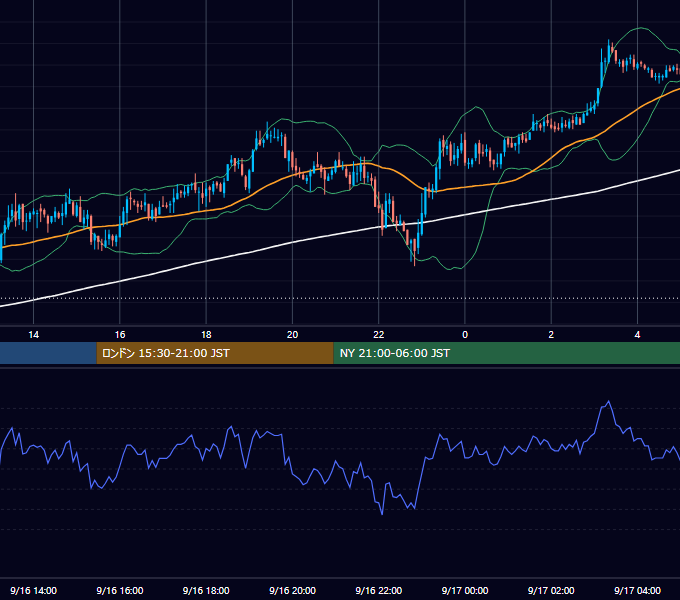Click the 20 hour label on price chart axis
The image size is (680, 600).
coord(292,335)
